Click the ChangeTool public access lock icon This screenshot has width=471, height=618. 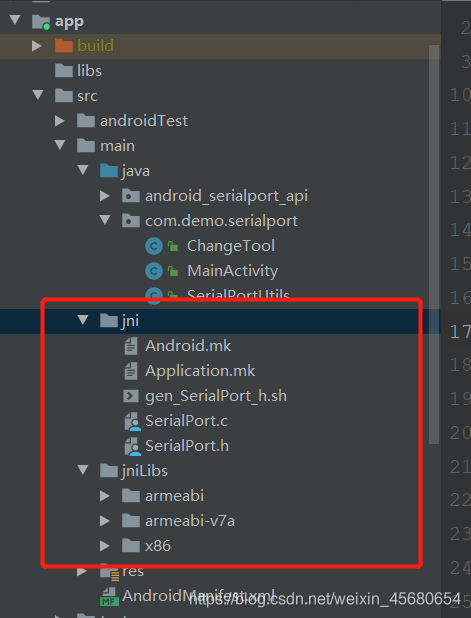(x=173, y=246)
